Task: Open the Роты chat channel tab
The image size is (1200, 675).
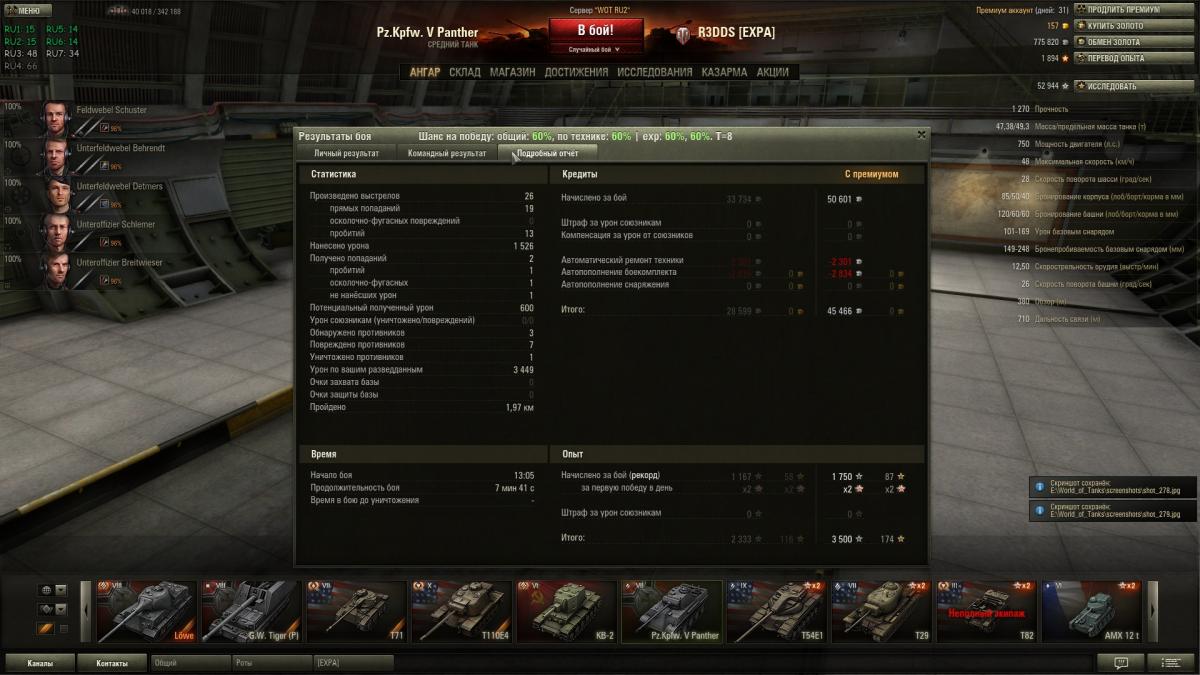Action: [x=272, y=663]
